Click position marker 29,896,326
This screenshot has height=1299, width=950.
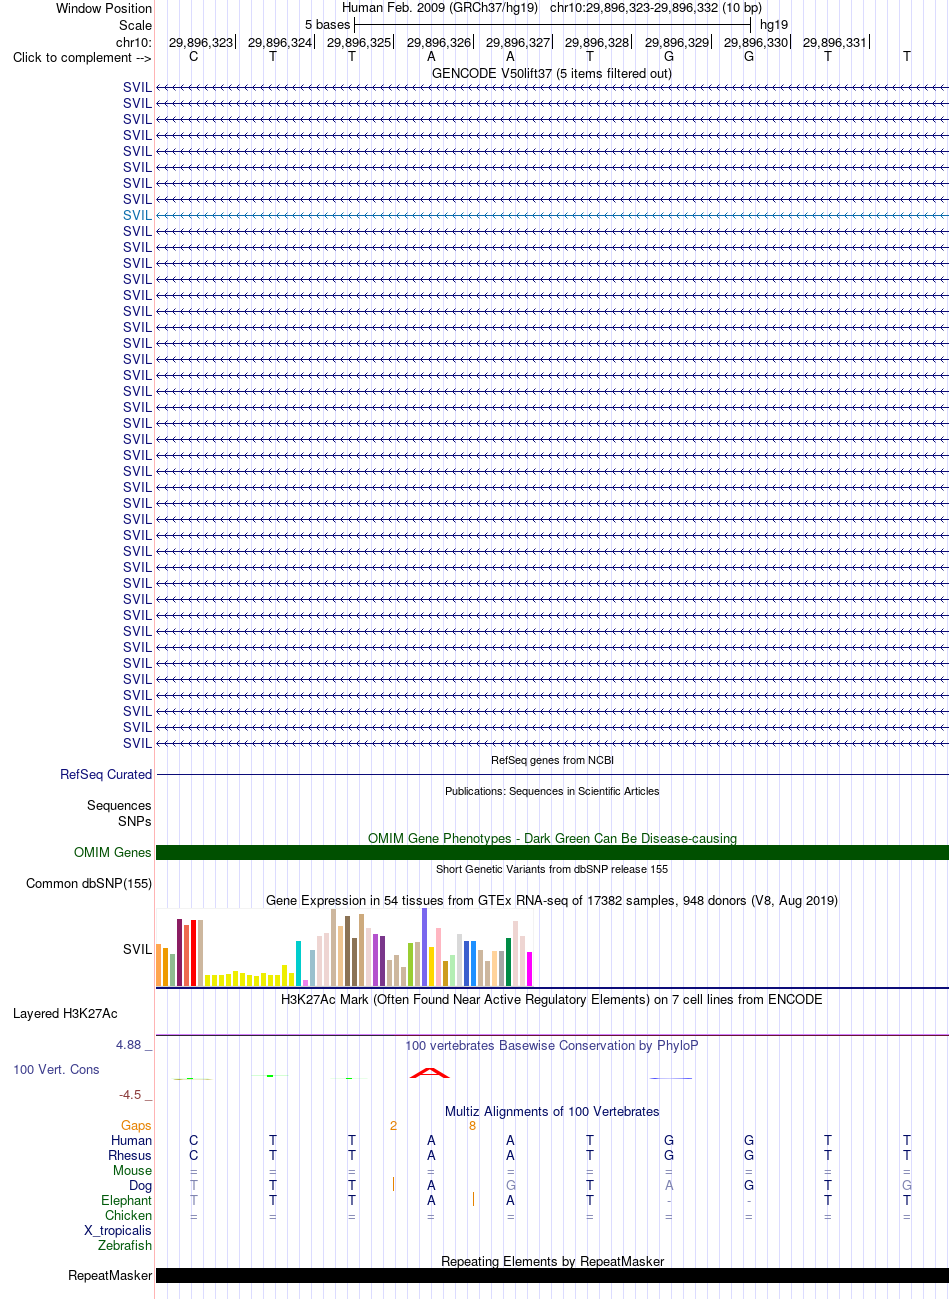(439, 42)
